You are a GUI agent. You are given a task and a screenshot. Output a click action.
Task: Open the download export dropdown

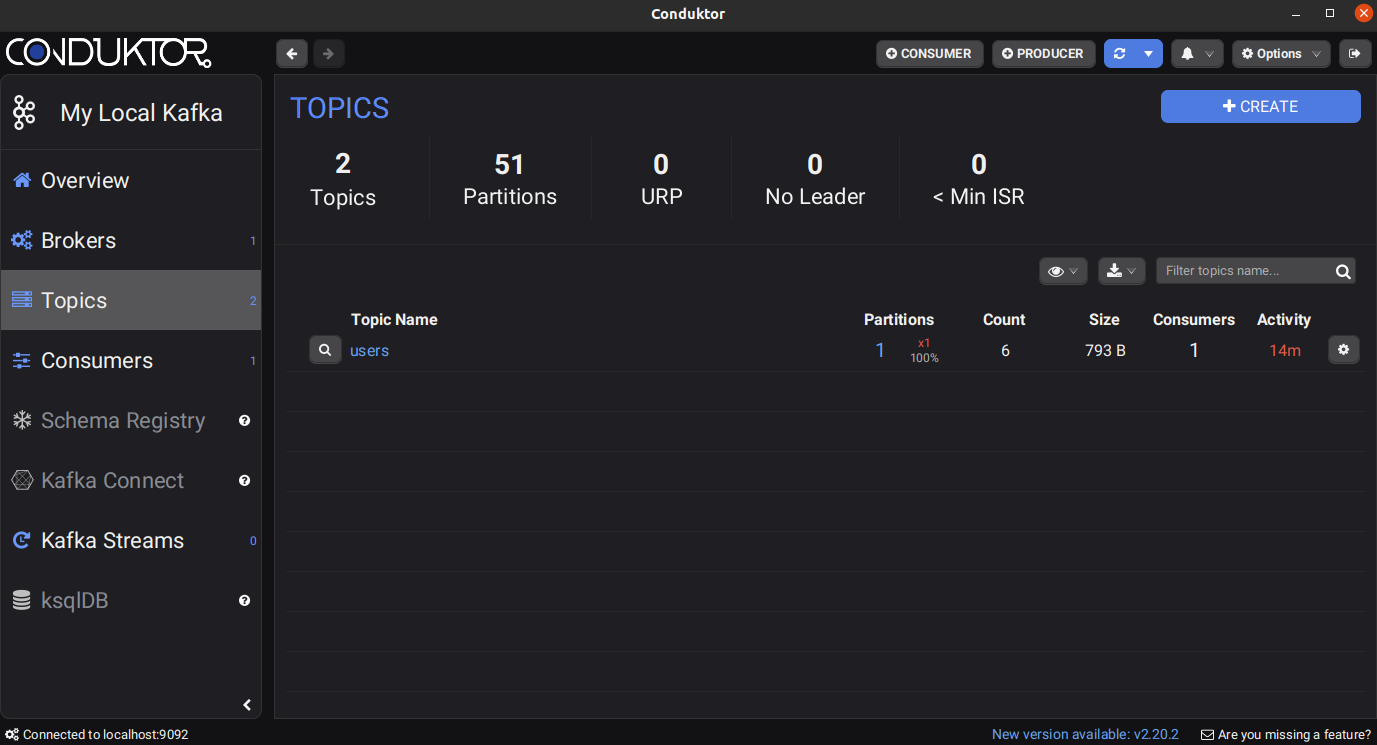1121,271
